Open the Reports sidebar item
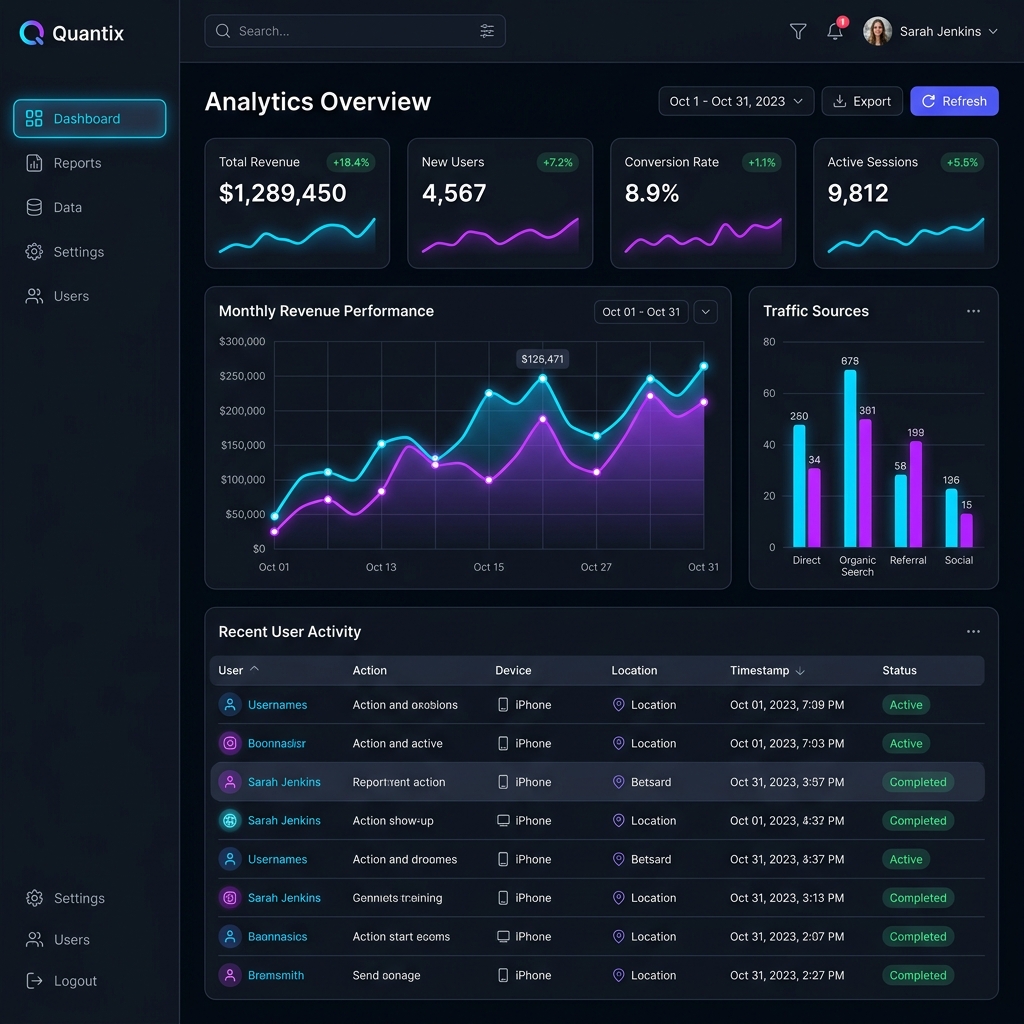 point(89,163)
